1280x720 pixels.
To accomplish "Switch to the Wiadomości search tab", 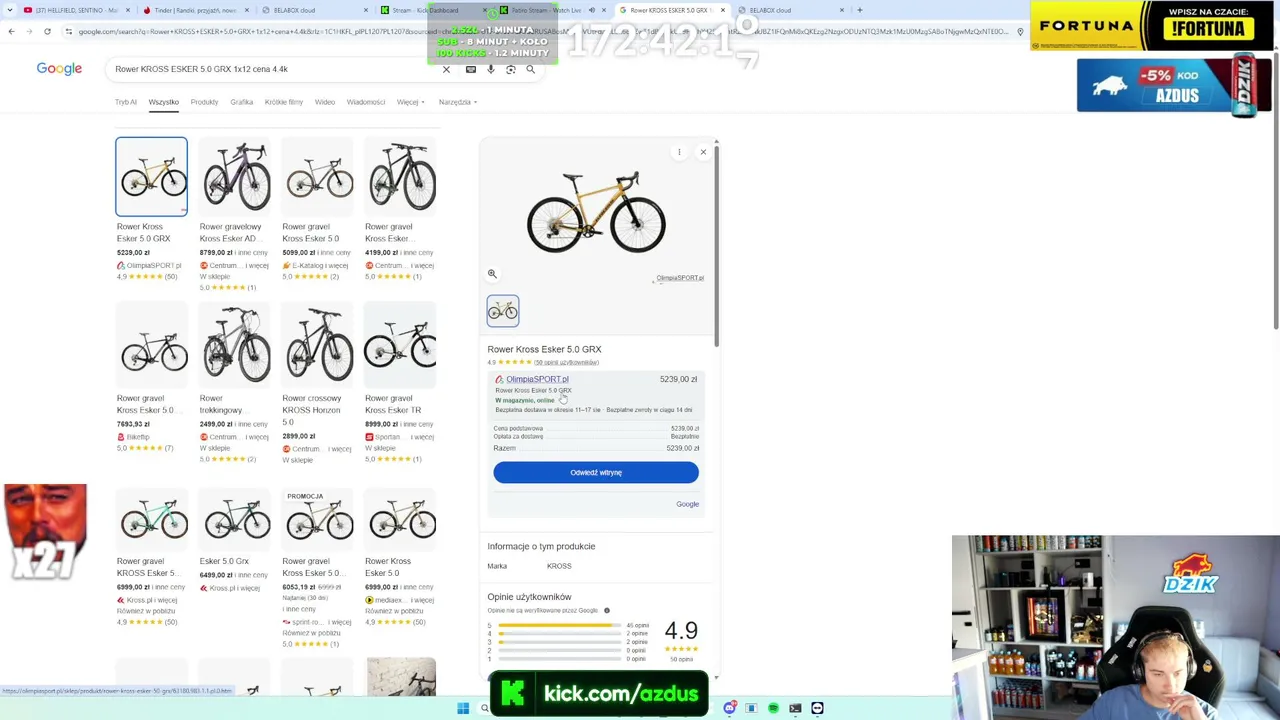I will tap(366, 102).
